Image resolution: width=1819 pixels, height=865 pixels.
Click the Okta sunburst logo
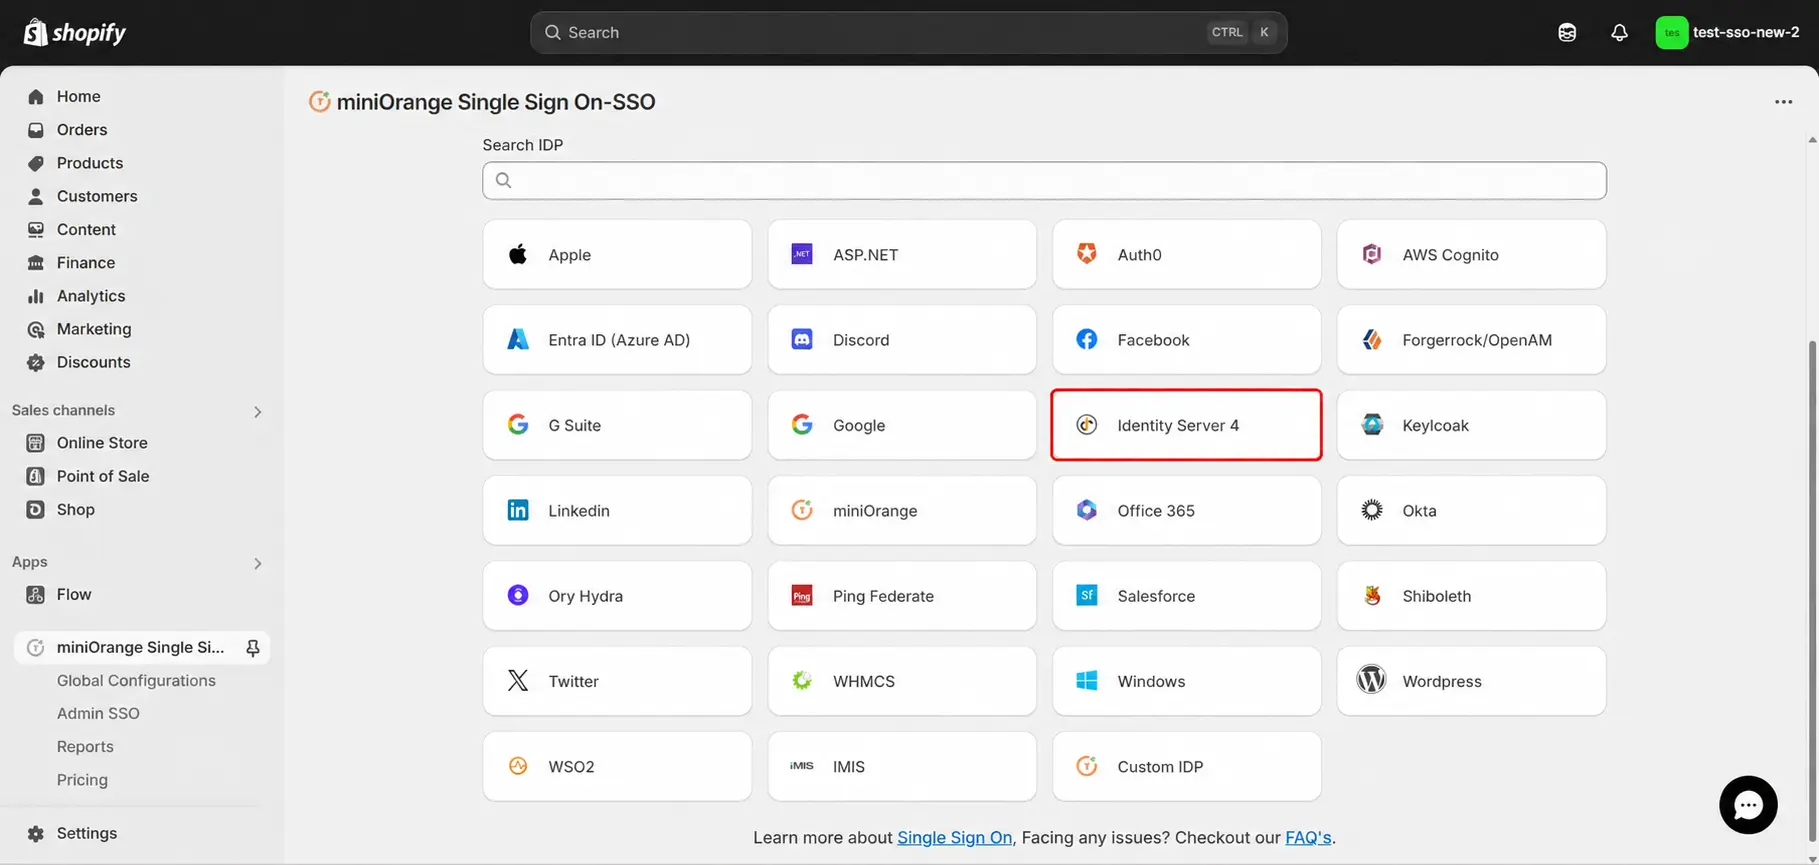pos(1372,510)
